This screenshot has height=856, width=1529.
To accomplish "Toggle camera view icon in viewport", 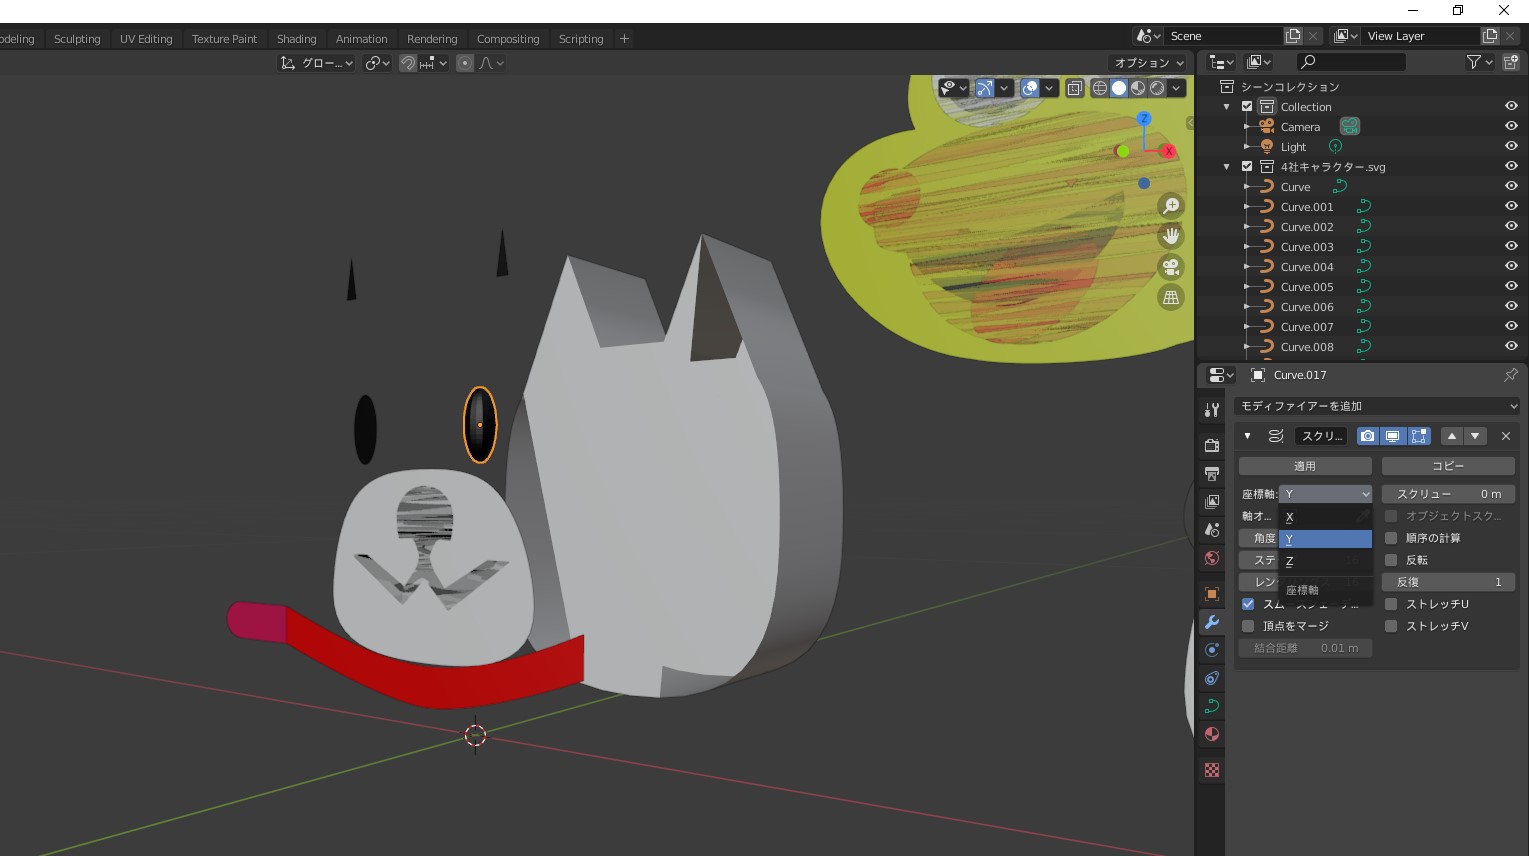I will coord(1170,267).
